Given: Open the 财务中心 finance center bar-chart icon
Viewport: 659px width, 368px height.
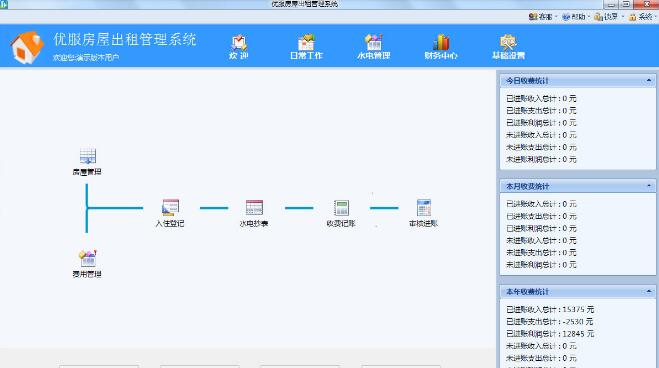Looking at the screenshot, I should (x=441, y=42).
